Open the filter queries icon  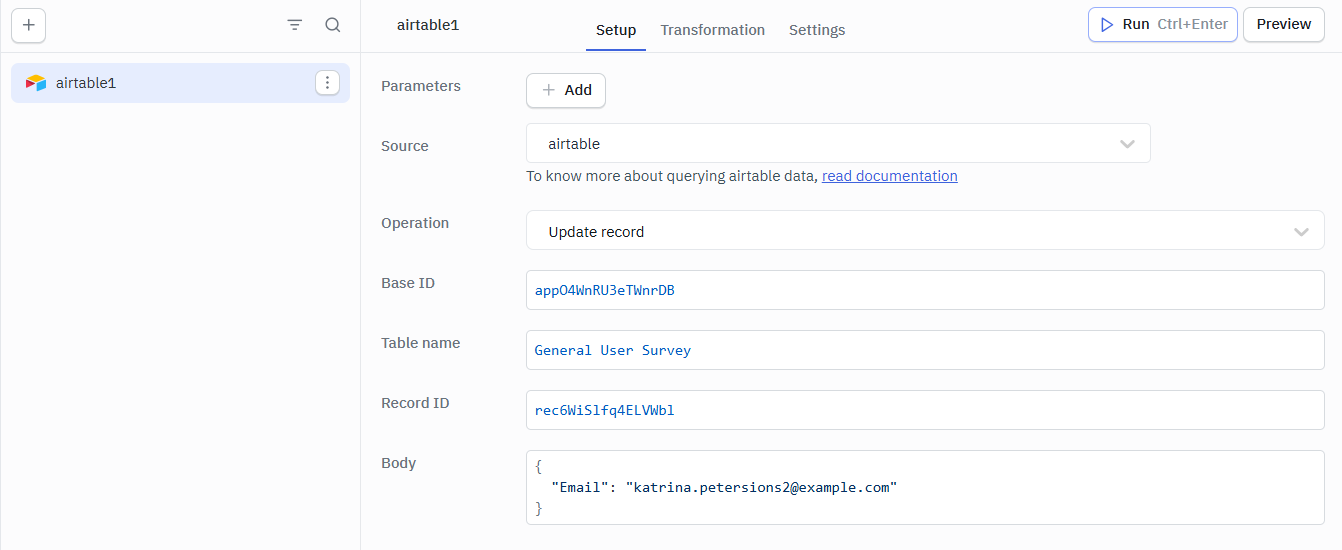coord(295,25)
